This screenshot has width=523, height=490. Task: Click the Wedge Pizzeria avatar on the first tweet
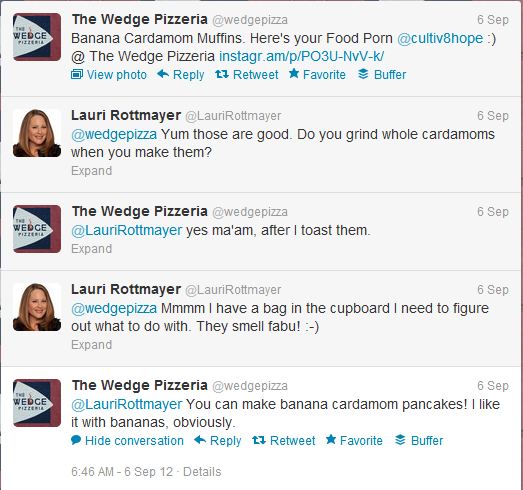click(37, 37)
